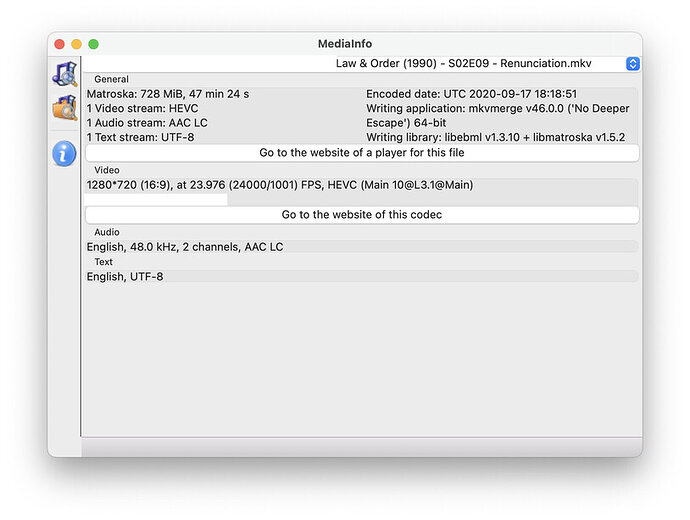Image resolution: width=690 pixels, height=520 pixels.
Task: Select 'English, 48.0 kHz, 2 channels' audio line
Action: click(x=185, y=247)
